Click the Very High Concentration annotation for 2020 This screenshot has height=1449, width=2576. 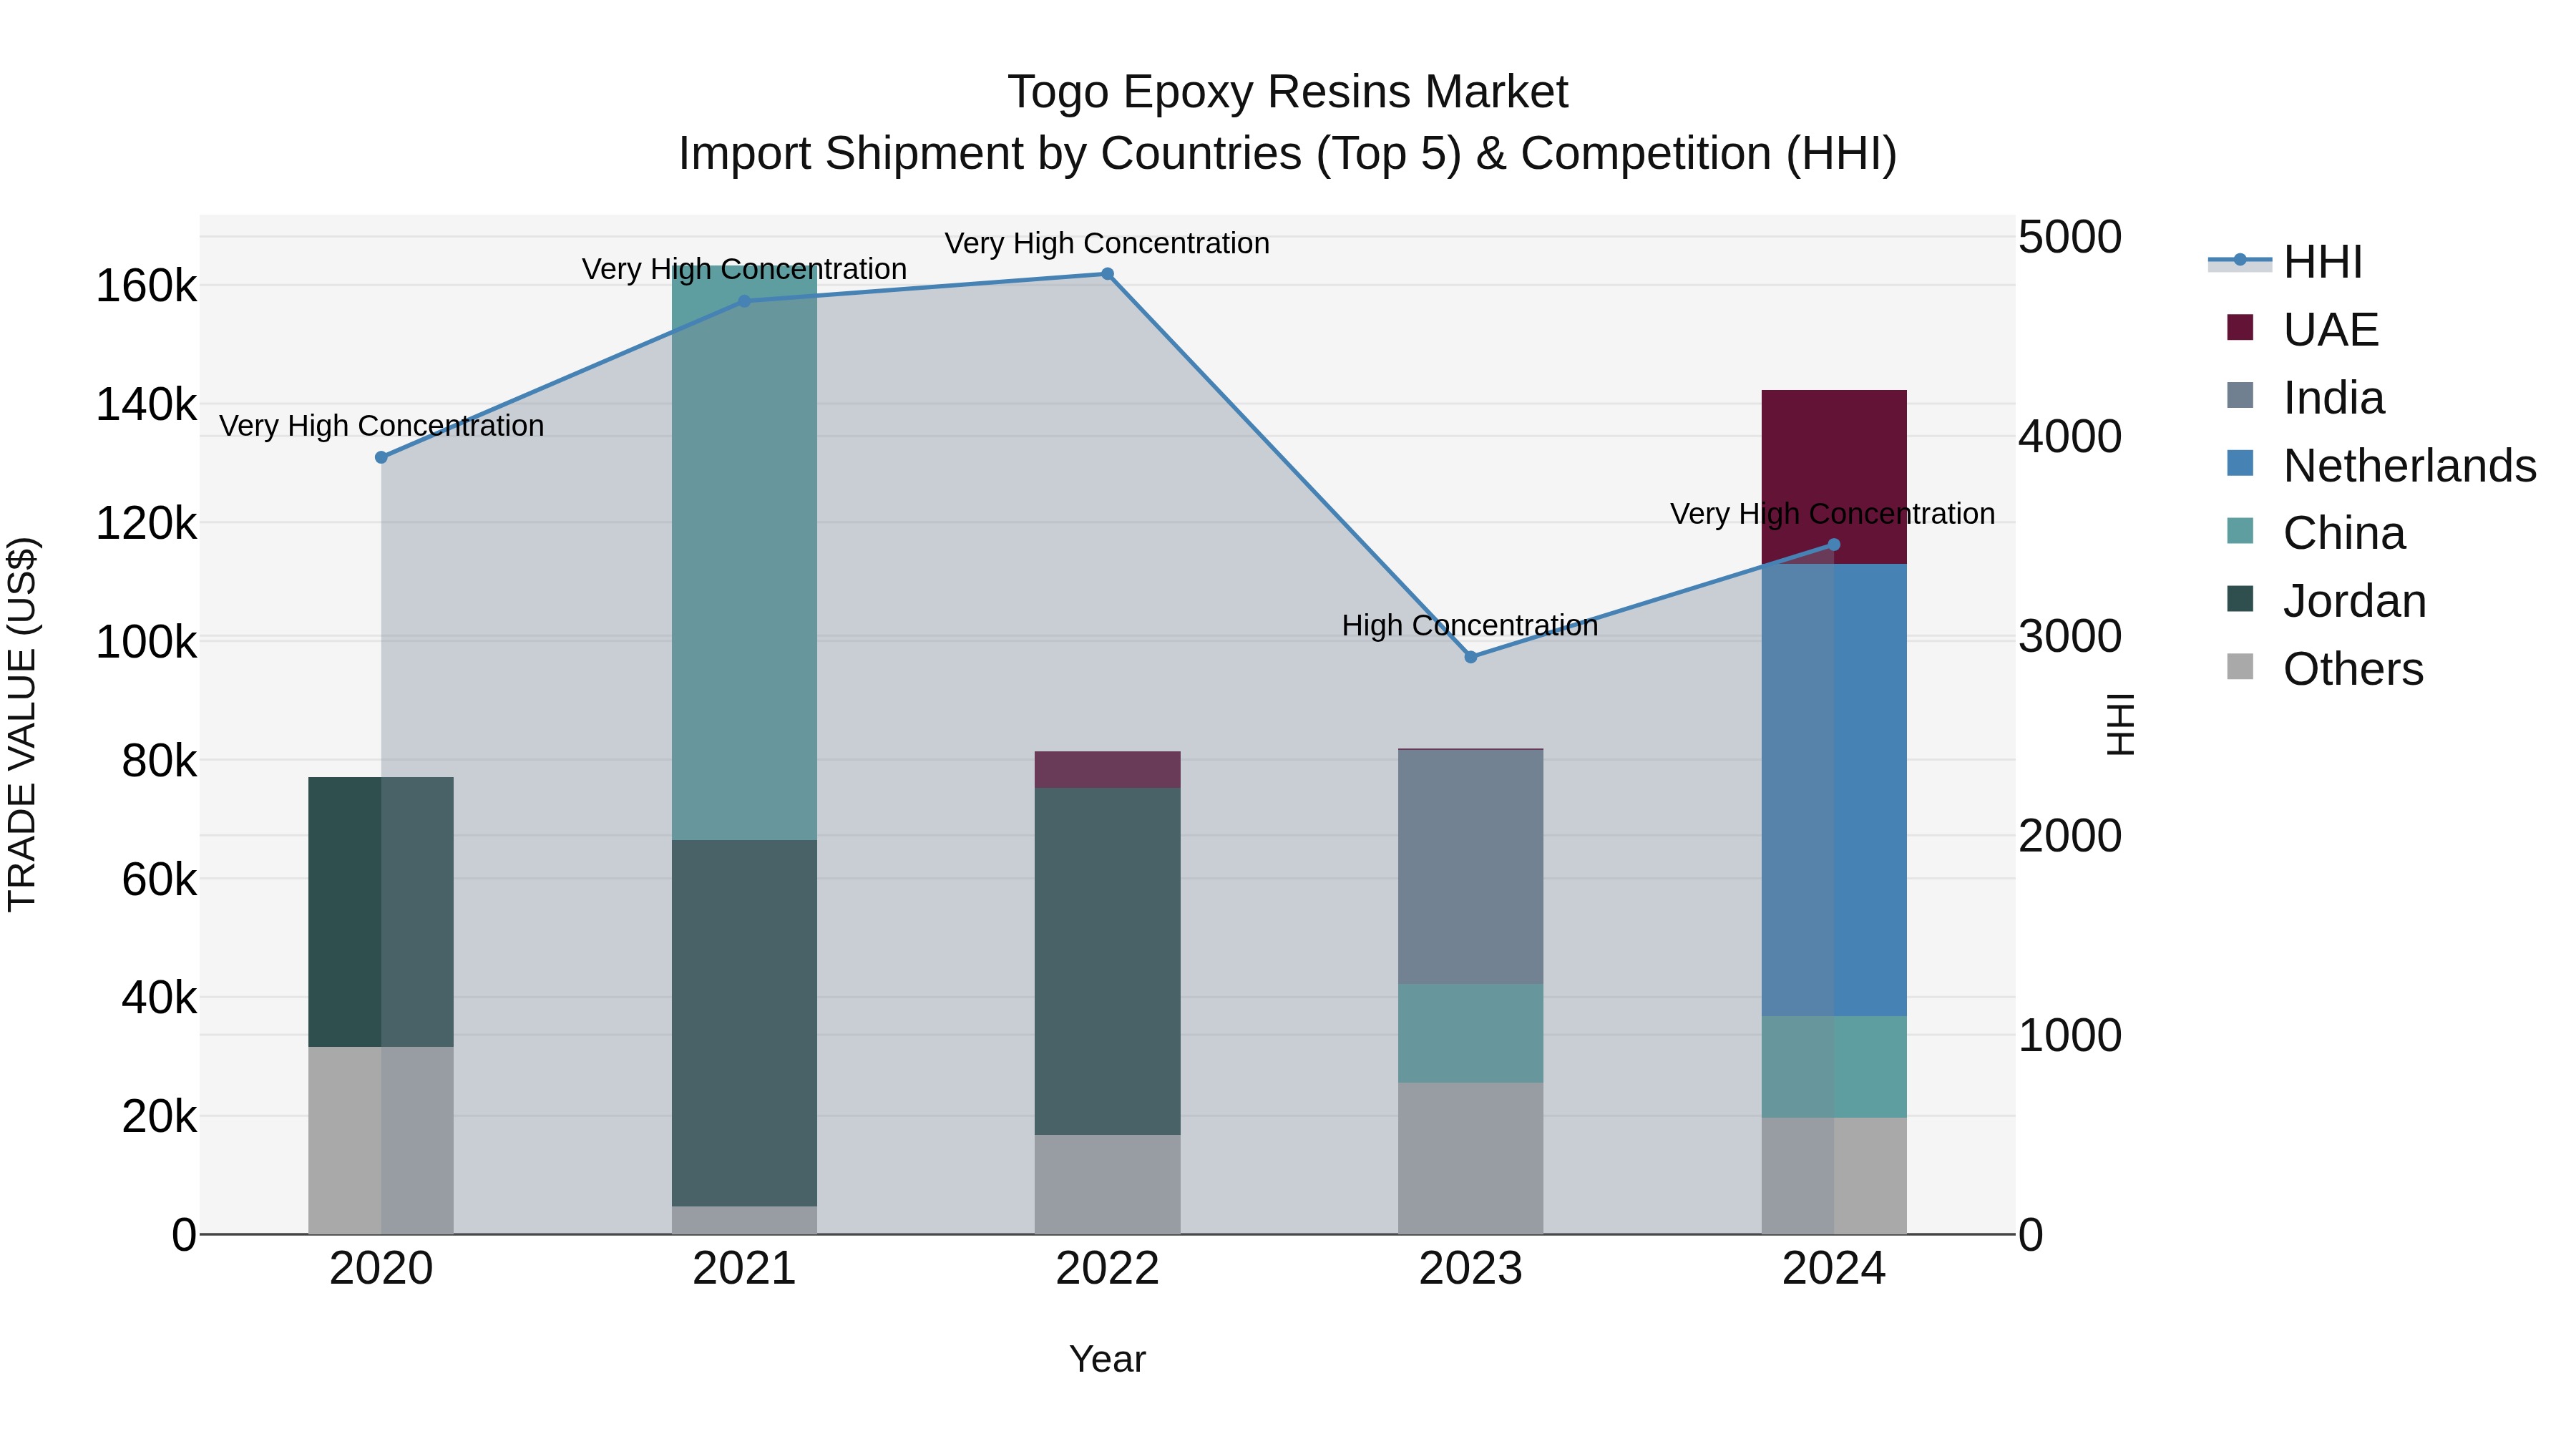click(382, 426)
